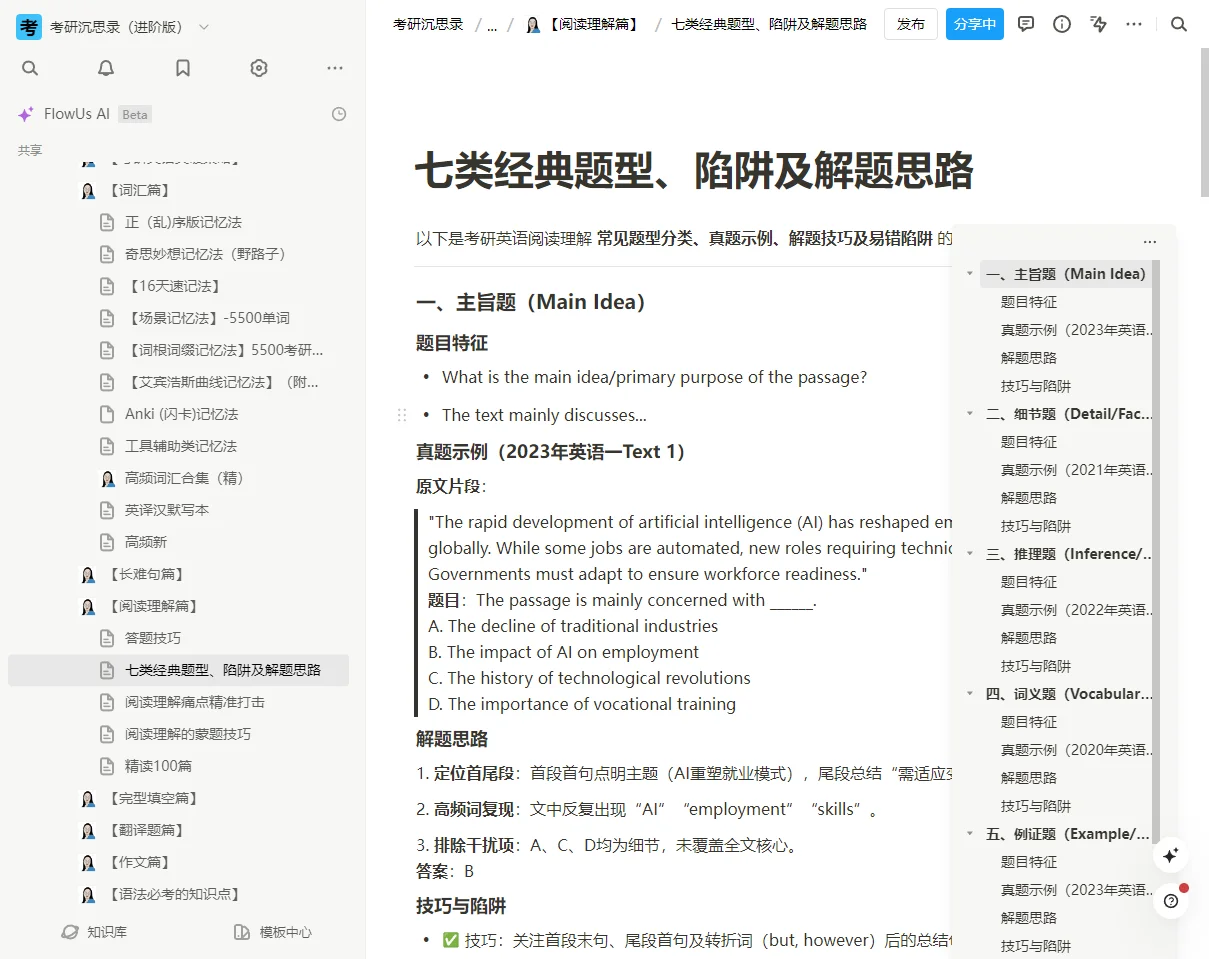Expand breadcrumb ellipsis for hidden path

[x=492, y=25]
